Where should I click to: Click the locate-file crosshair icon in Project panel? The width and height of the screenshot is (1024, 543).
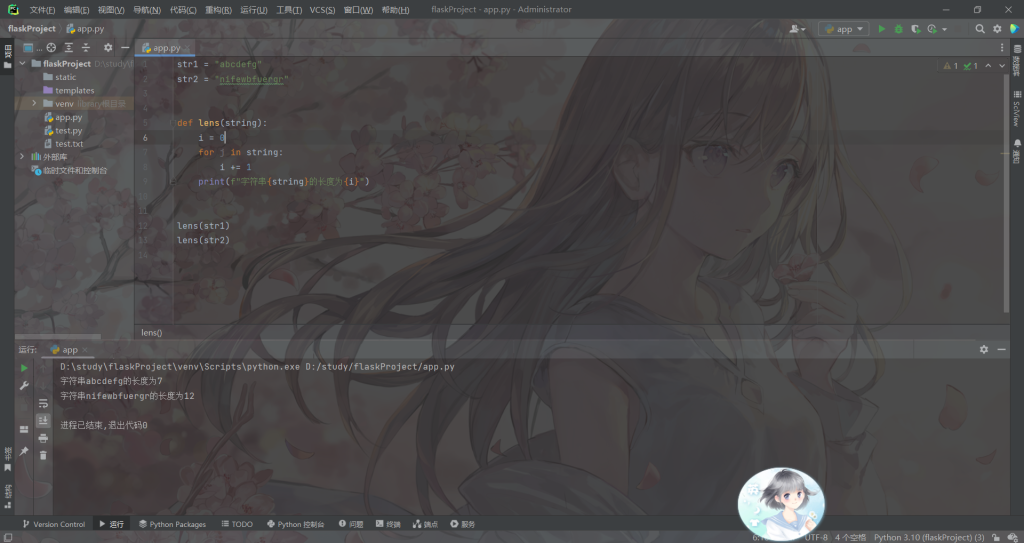[51, 47]
